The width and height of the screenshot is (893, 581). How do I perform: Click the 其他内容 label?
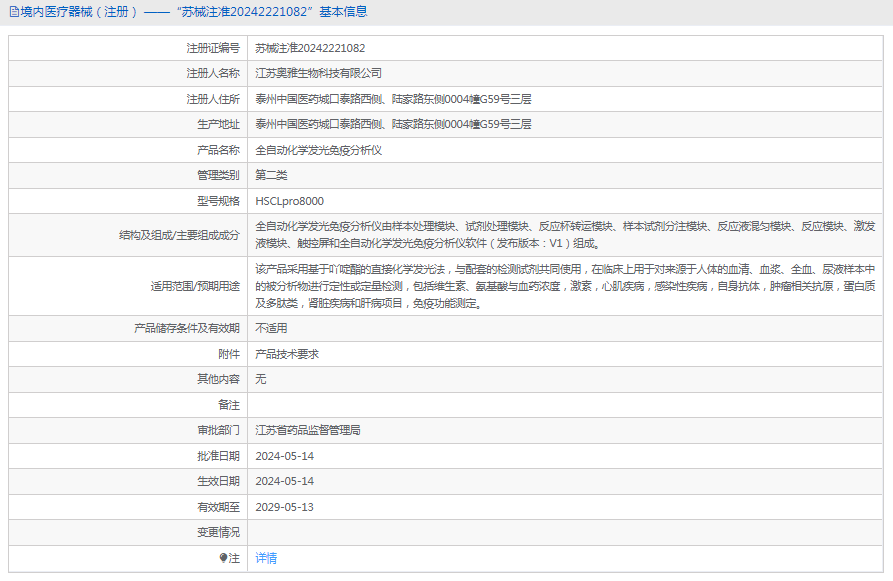coord(219,379)
